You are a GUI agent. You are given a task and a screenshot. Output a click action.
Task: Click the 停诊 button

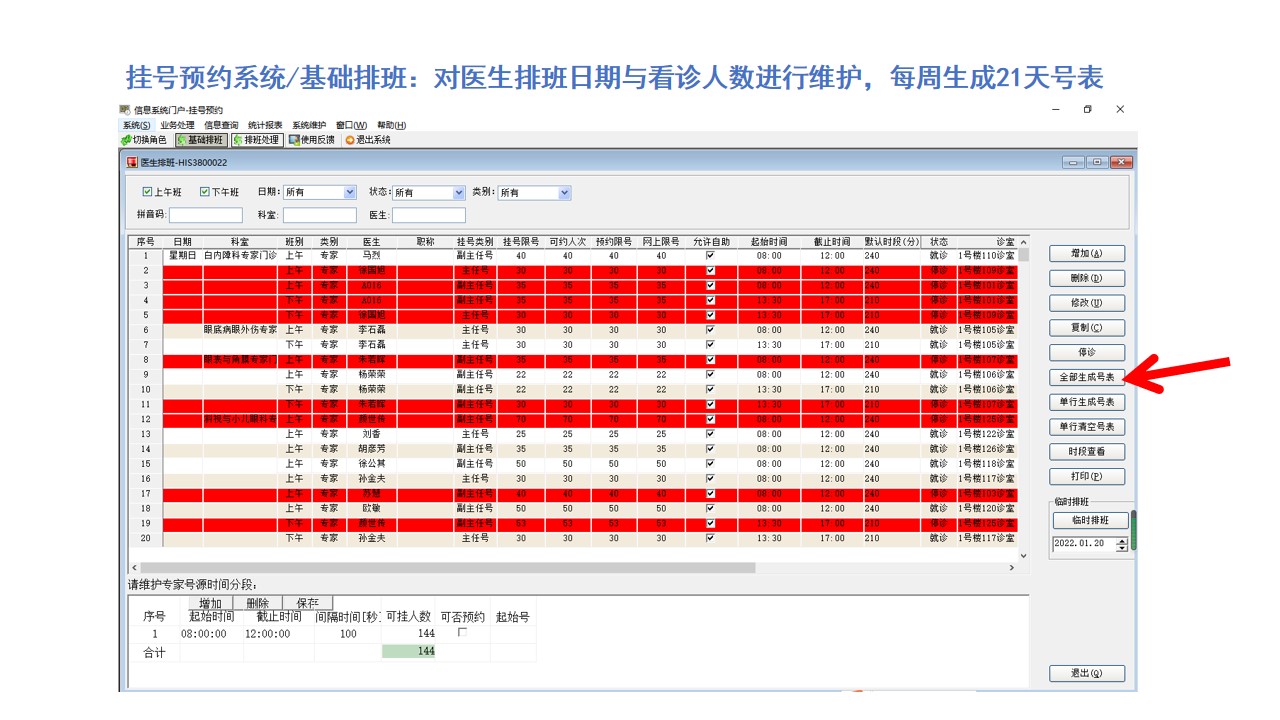tap(1087, 353)
